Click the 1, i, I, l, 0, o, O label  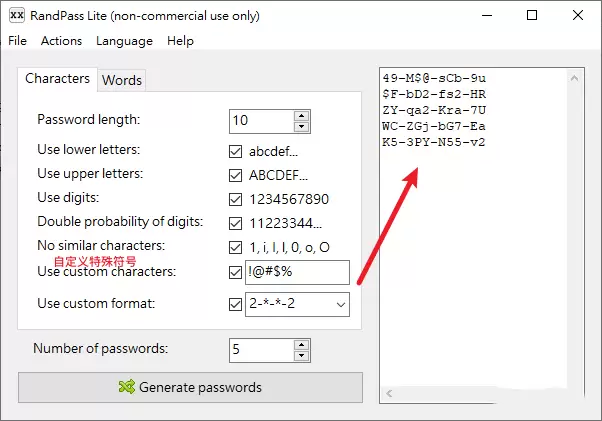pyautogui.click(x=289, y=248)
